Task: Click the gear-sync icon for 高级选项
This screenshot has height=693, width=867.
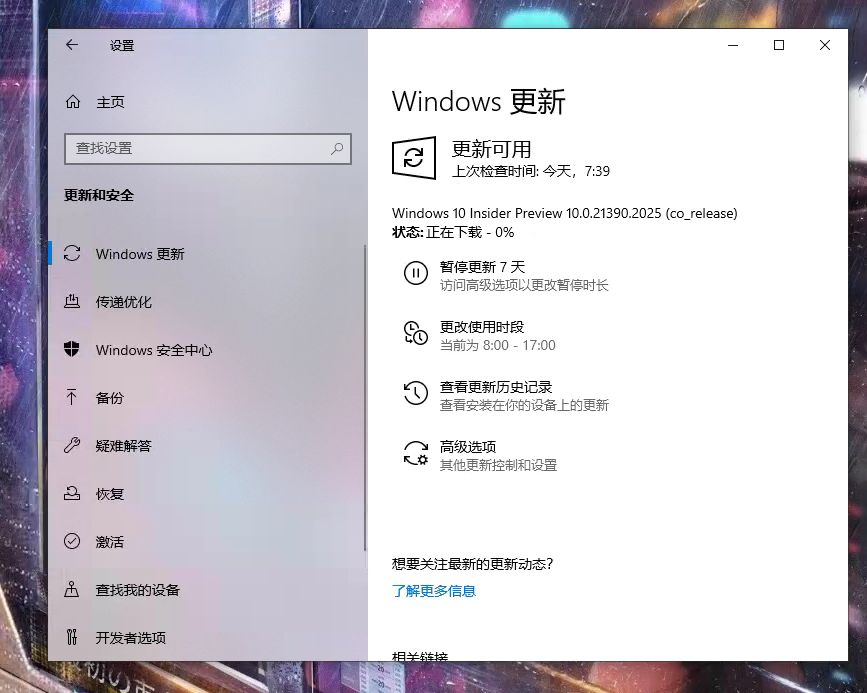Action: click(x=416, y=453)
